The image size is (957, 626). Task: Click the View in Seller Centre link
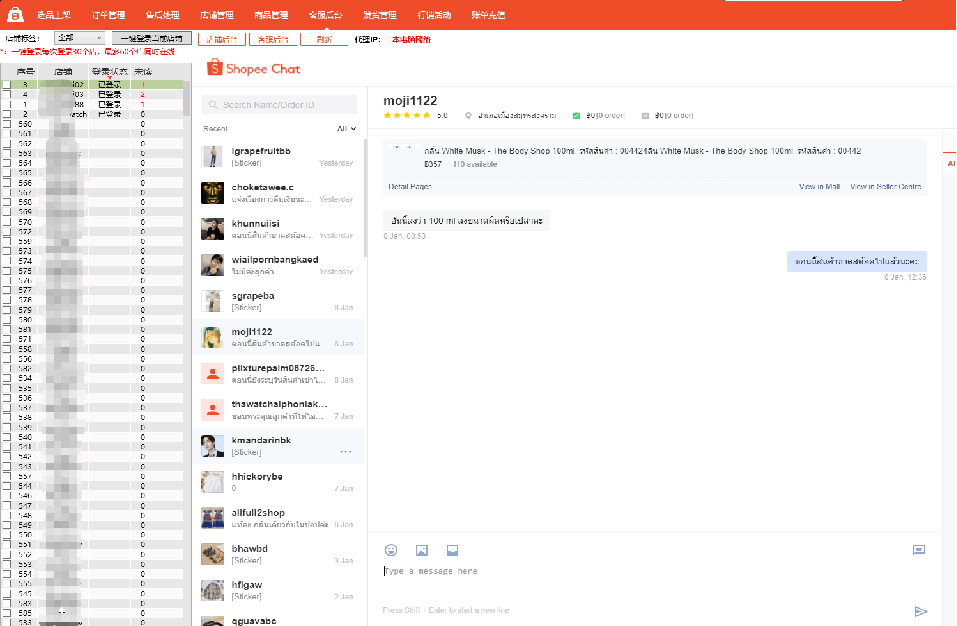pyautogui.click(x=885, y=187)
